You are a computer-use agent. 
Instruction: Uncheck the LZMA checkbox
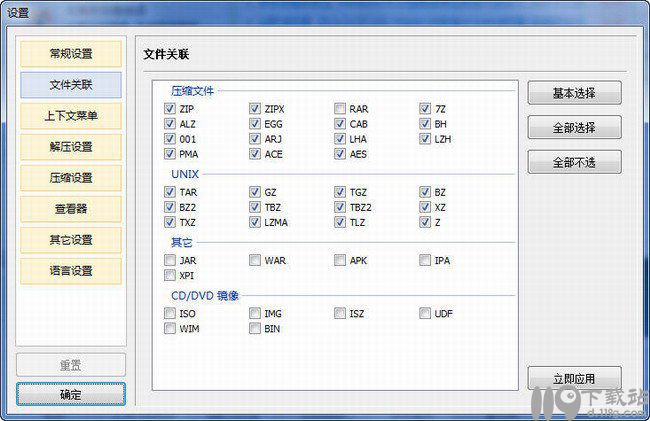tap(255, 222)
